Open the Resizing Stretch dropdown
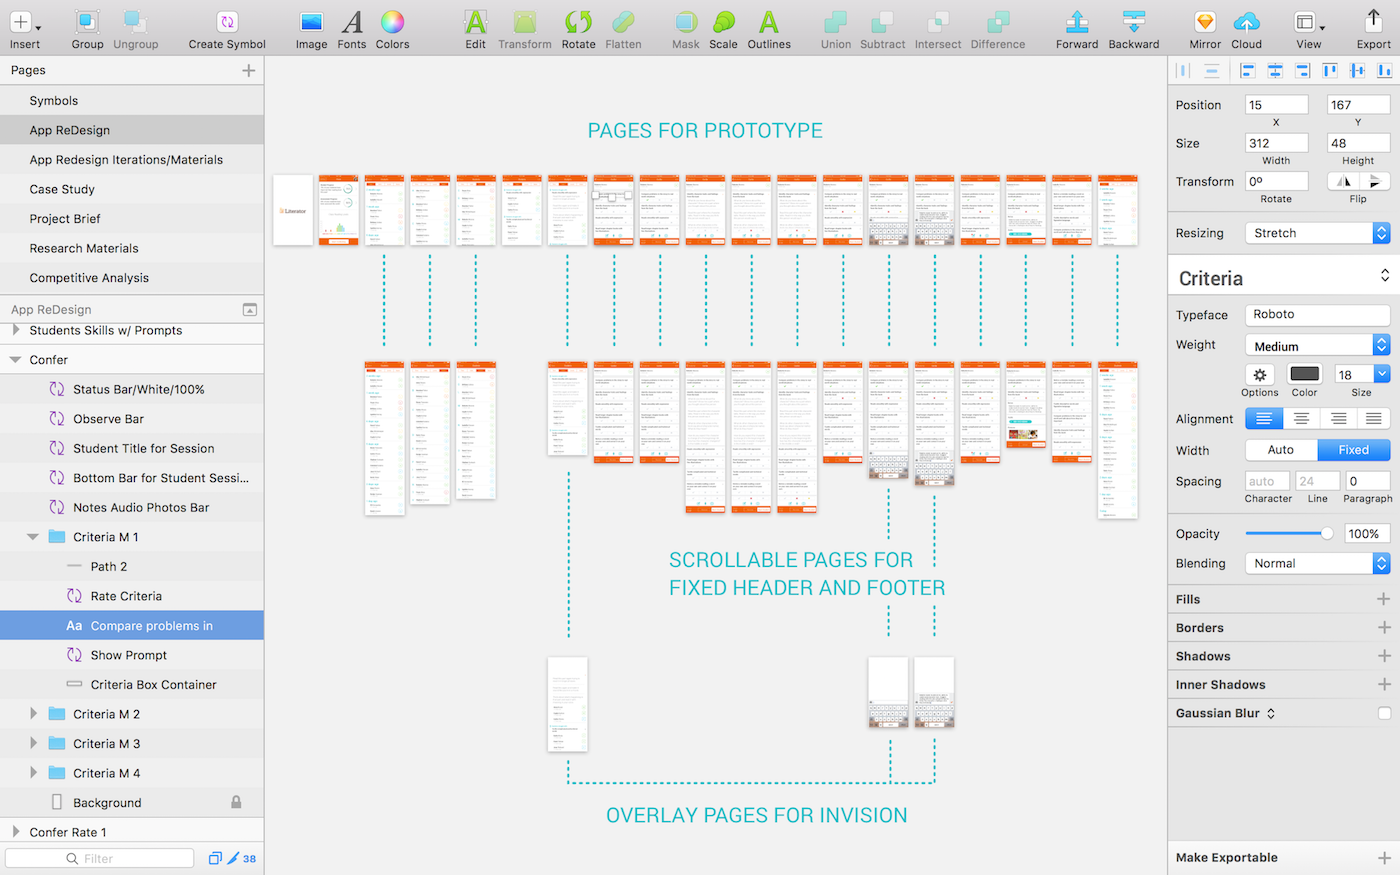Screen dimensions: 1400x875 coord(1318,233)
